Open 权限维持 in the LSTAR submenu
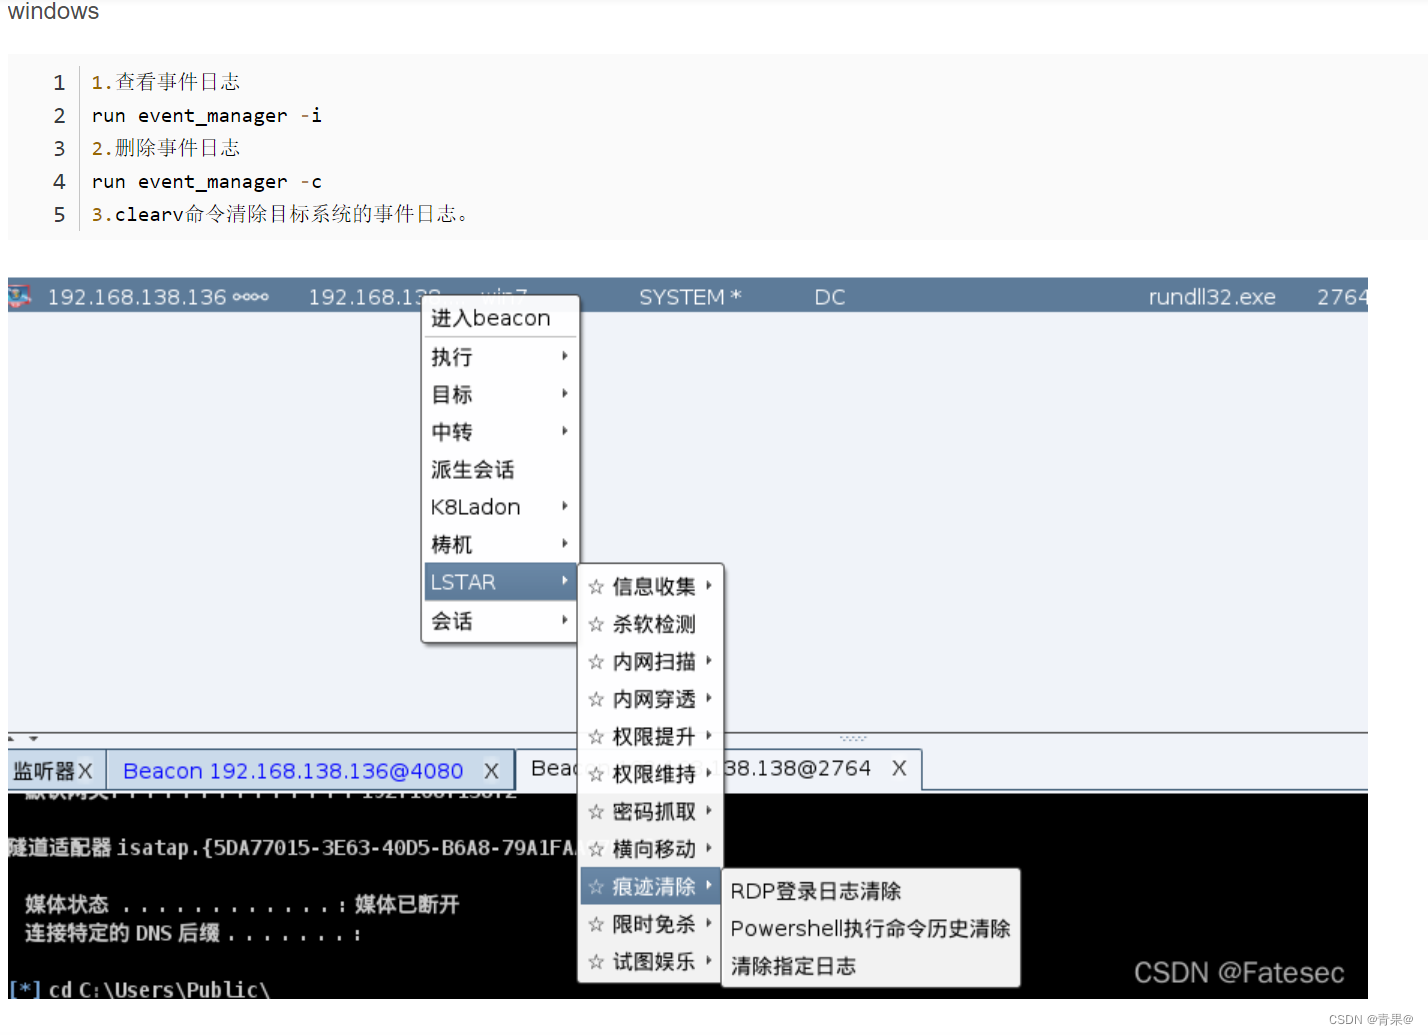This screenshot has width=1428, height=1035. [651, 774]
